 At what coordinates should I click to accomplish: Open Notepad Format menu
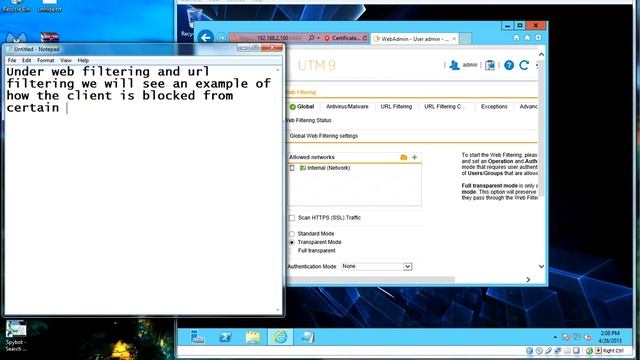[x=45, y=60]
